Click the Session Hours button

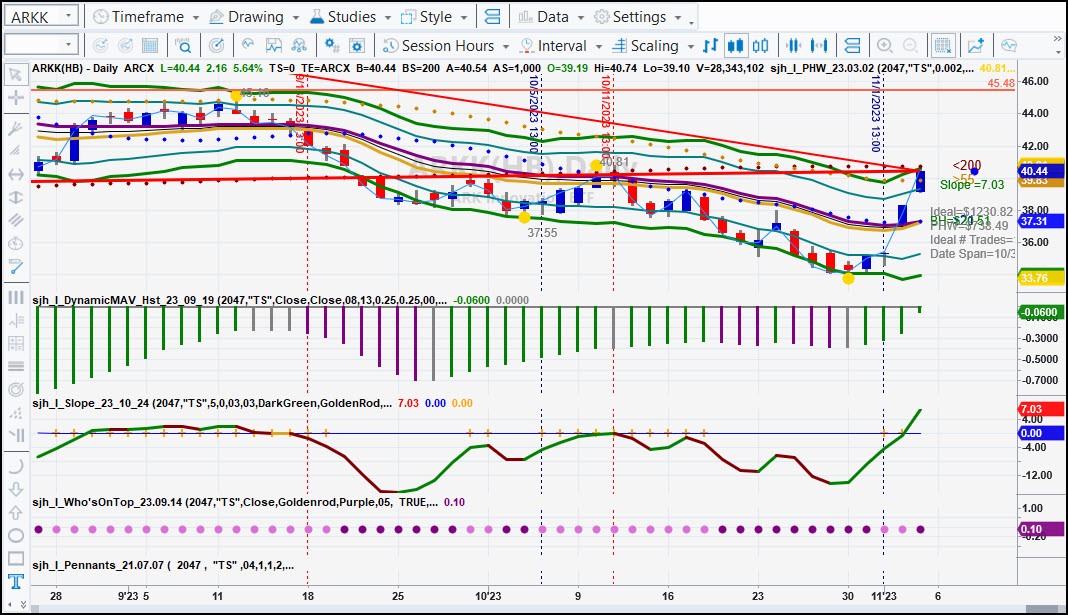(x=439, y=46)
